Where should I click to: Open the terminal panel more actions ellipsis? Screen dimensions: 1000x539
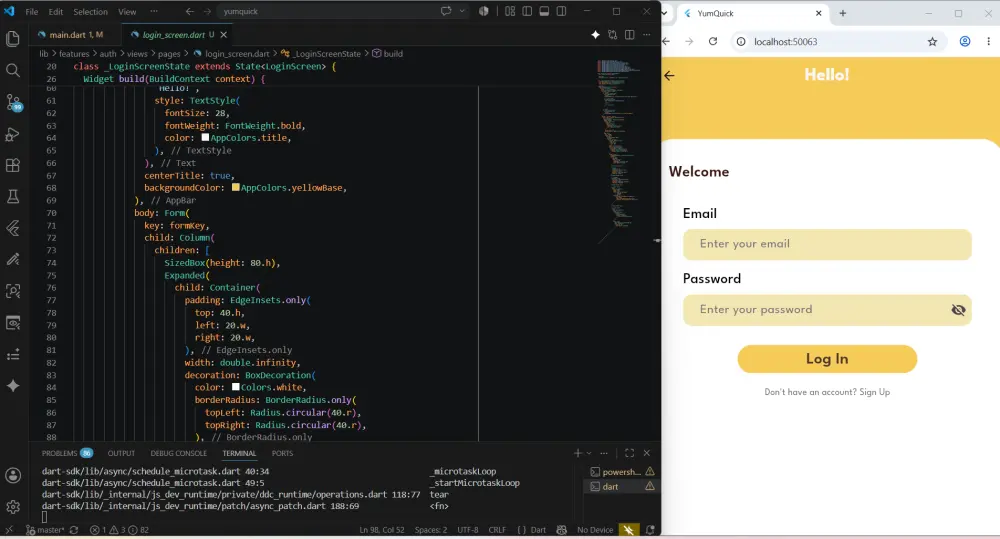click(604, 453)
